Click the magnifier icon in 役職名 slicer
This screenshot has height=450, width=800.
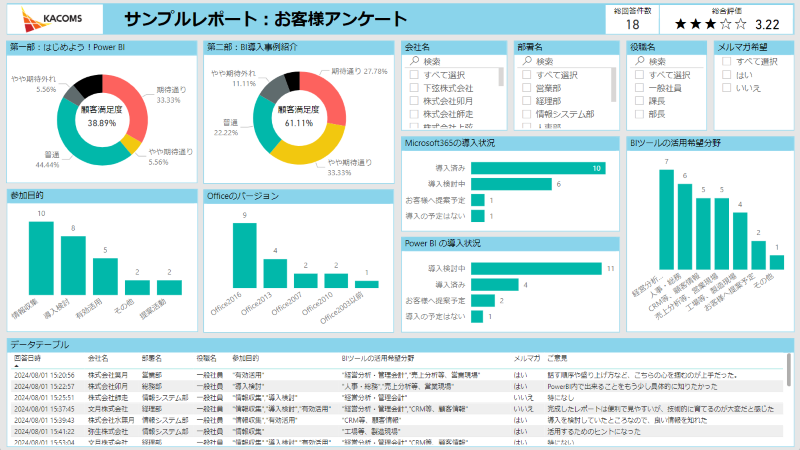point(640,61)
